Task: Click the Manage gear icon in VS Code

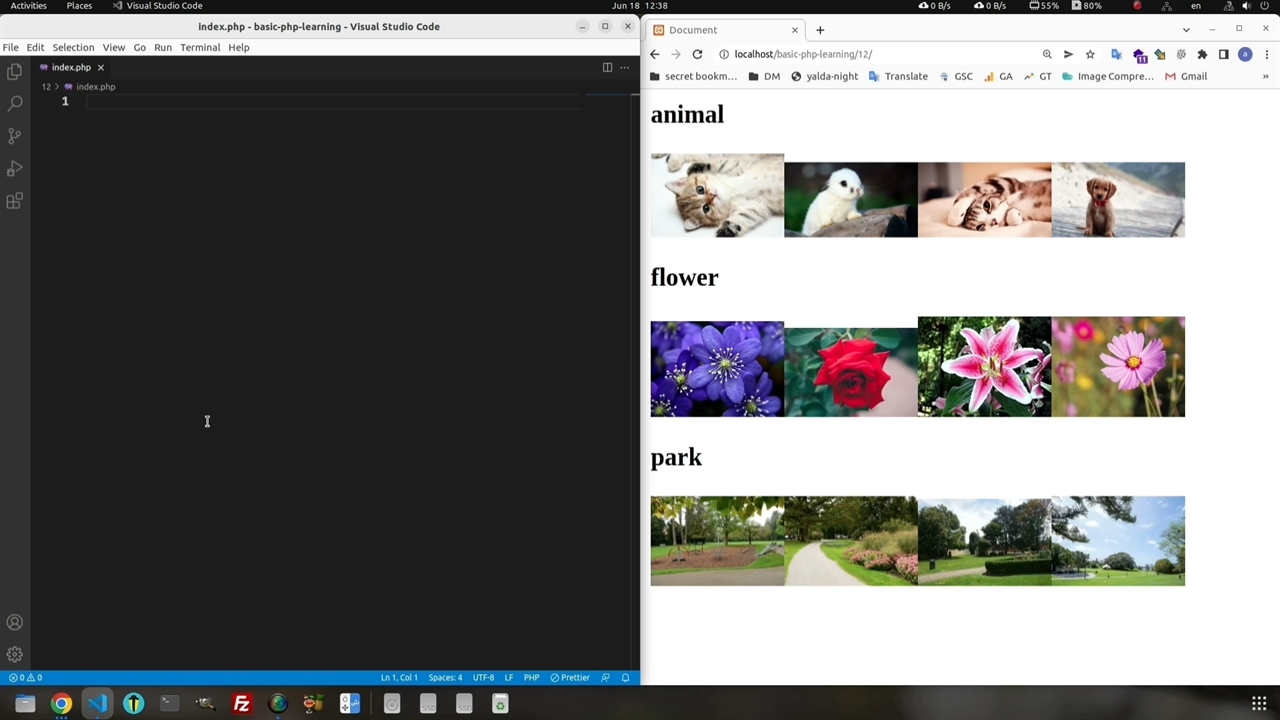Action: coord(14,654)
